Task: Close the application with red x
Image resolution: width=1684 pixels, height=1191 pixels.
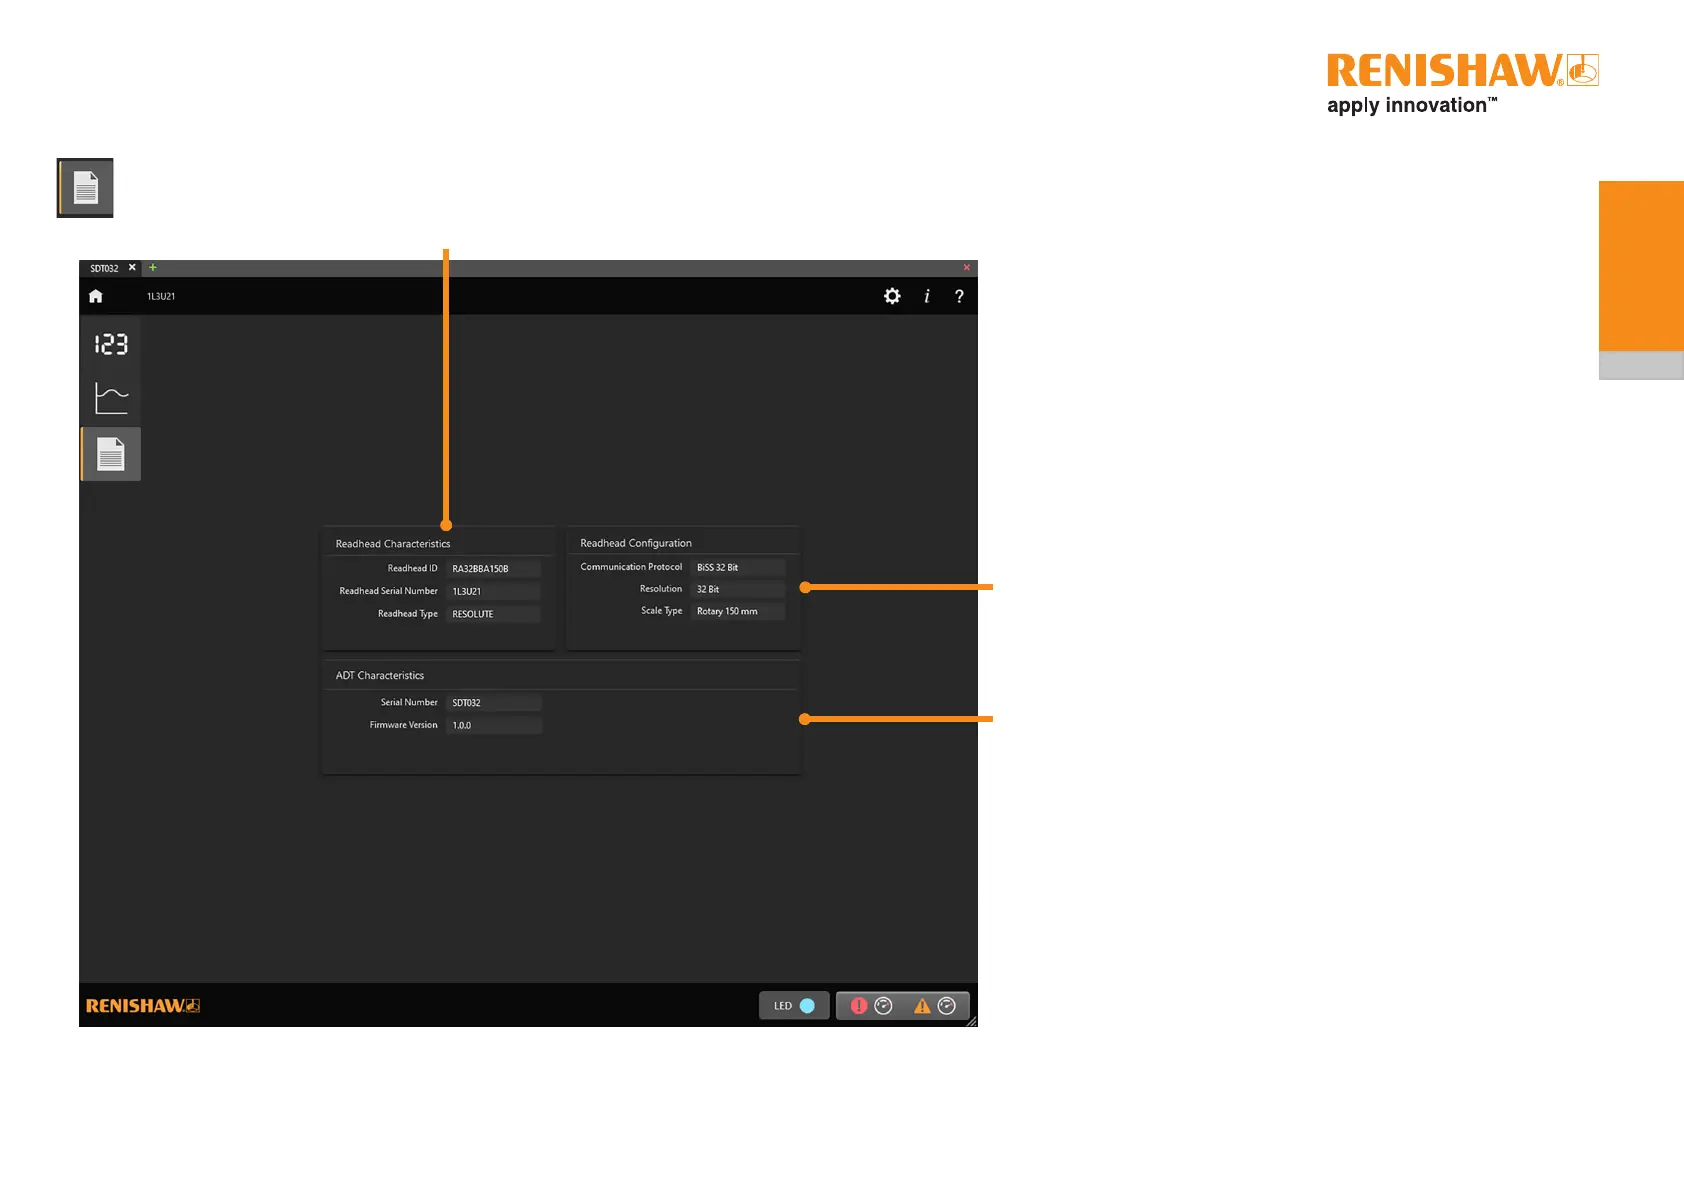Action: [967, 268]
